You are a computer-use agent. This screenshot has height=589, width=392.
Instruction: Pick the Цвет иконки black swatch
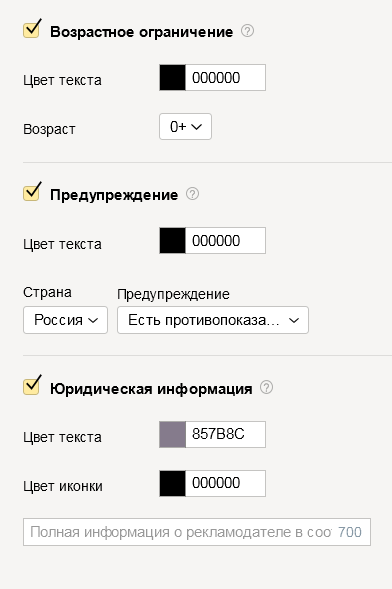[172, 483]
